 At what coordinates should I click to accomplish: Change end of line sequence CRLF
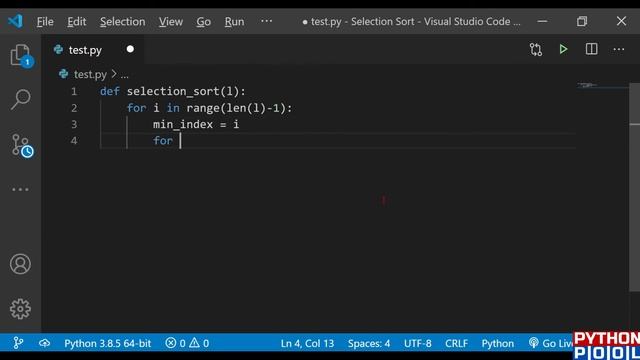pos(456,343)
